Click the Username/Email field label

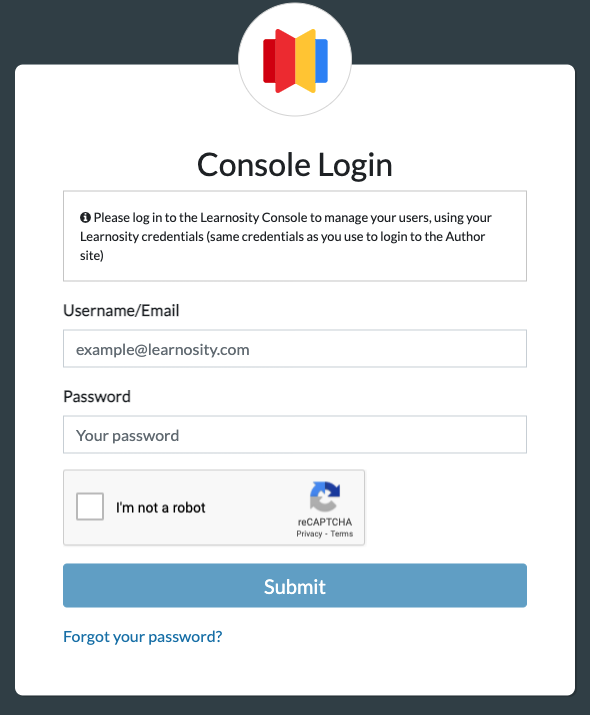click(x=121, y=311)
